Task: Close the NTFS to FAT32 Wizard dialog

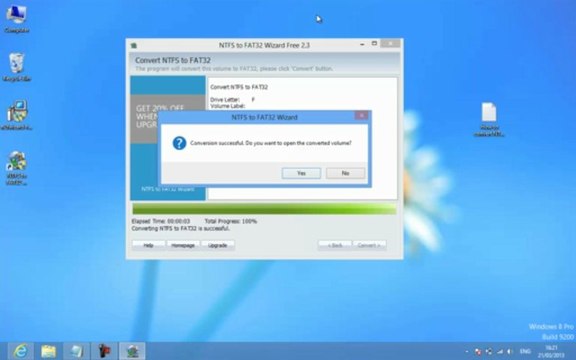Action: pyautogui.click(x=361, y=115)
